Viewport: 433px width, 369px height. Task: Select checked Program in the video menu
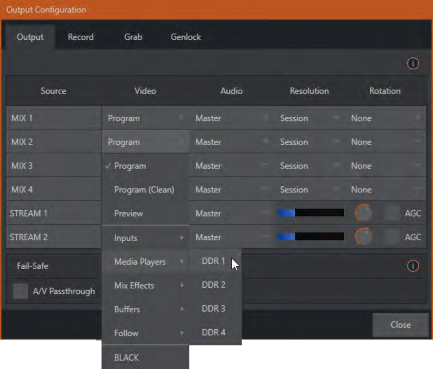click(x=145, y=166)
